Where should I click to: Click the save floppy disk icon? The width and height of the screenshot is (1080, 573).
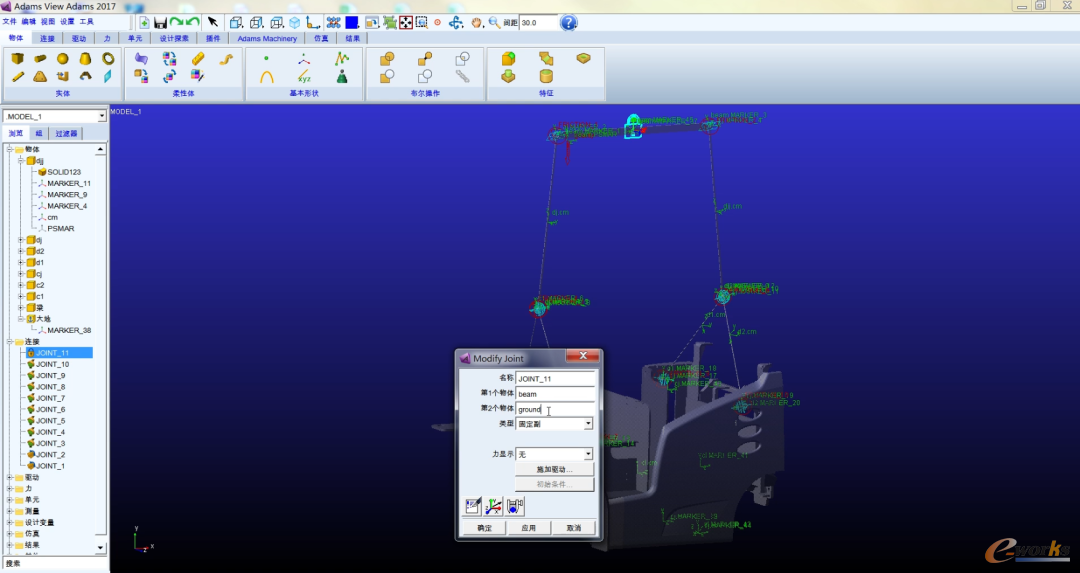pos(160,23)
